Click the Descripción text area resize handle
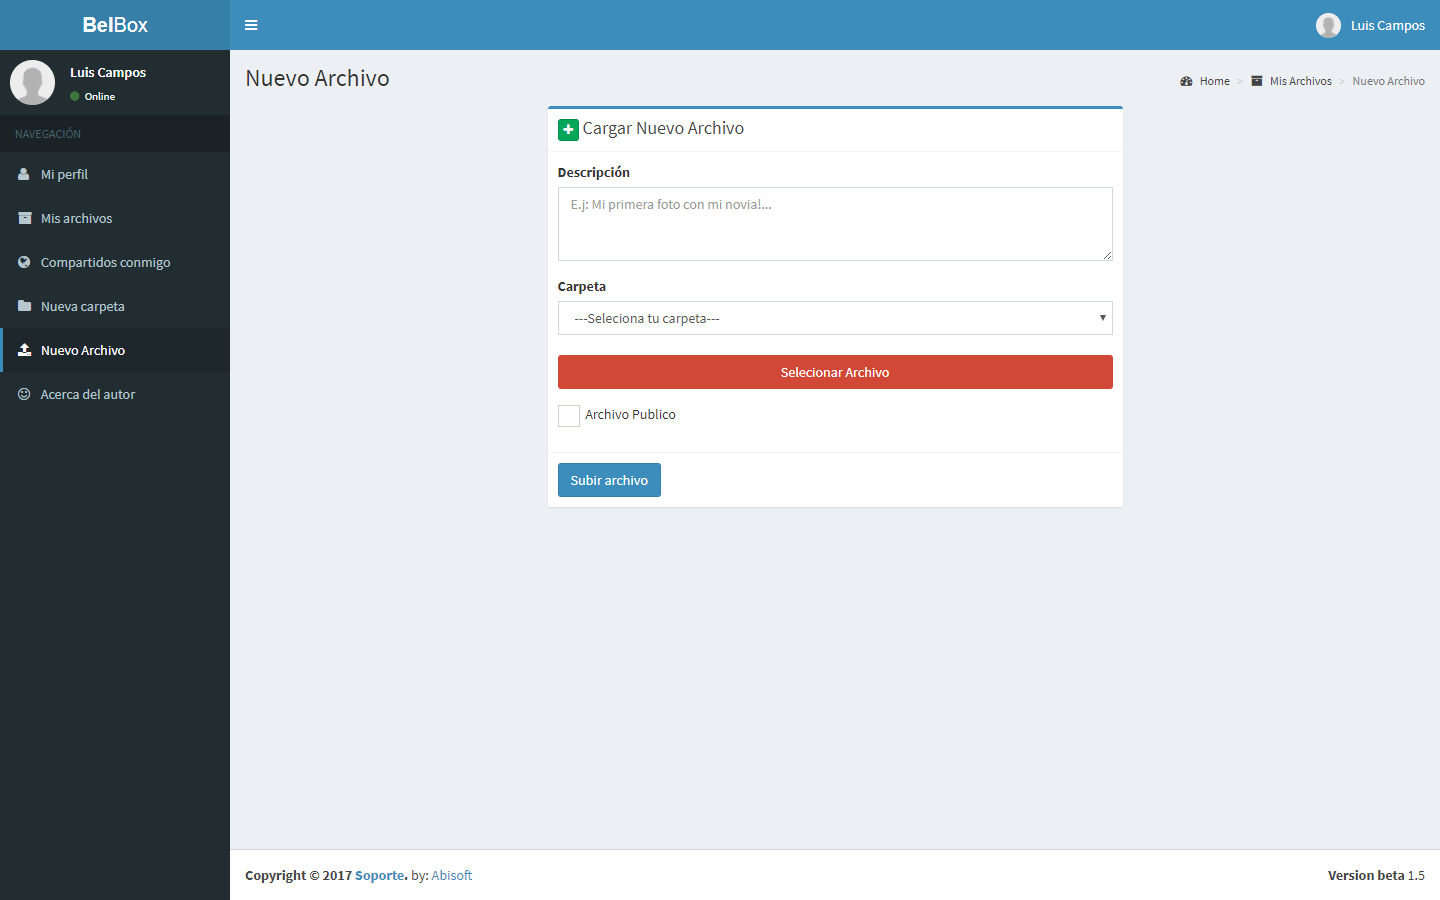 pyautogui.click(x=1107, y=255)
